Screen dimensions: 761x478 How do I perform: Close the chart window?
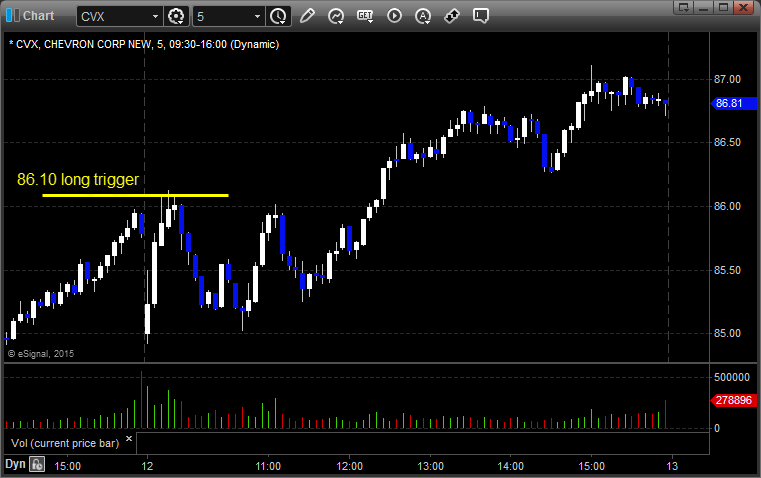click(744, 7)
